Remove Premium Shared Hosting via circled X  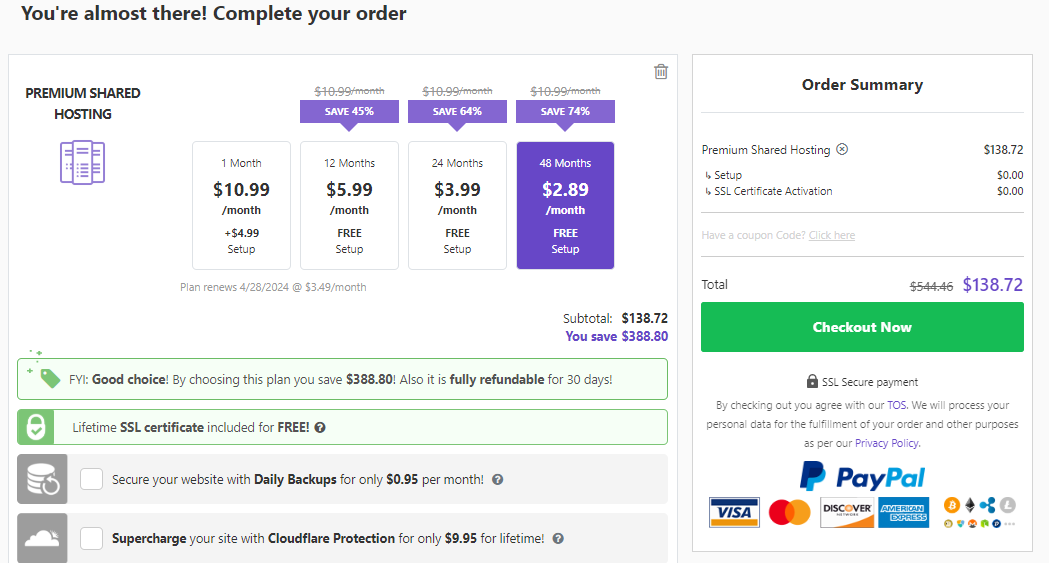[842, 149]
